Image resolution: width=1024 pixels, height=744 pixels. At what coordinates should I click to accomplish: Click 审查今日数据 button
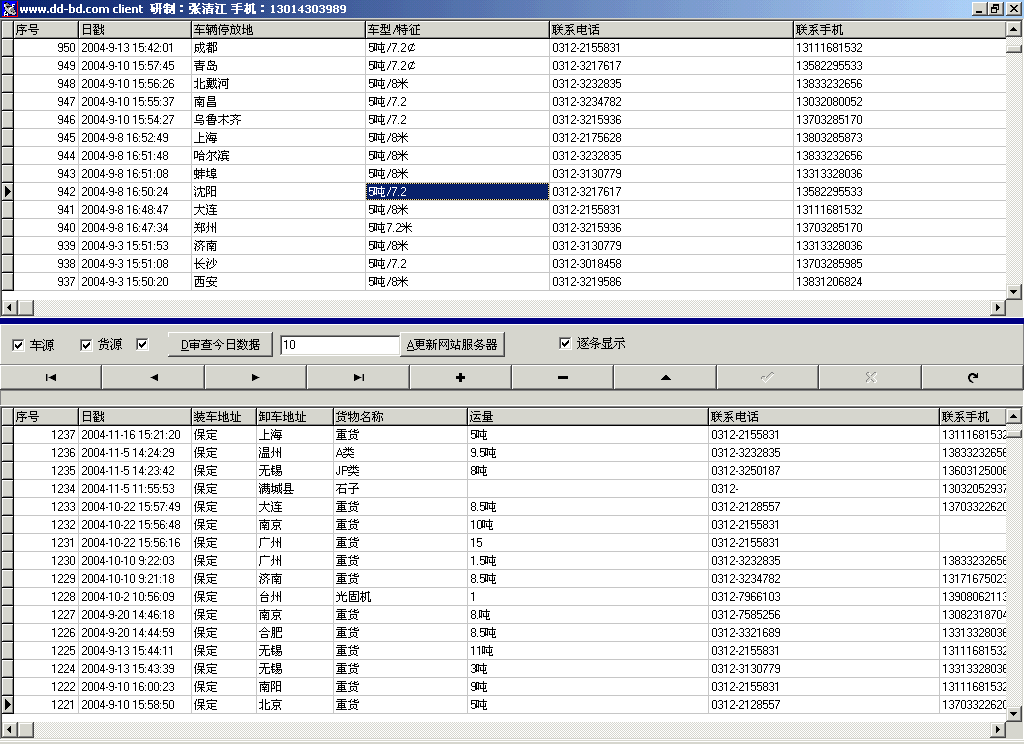coord(219,345)
